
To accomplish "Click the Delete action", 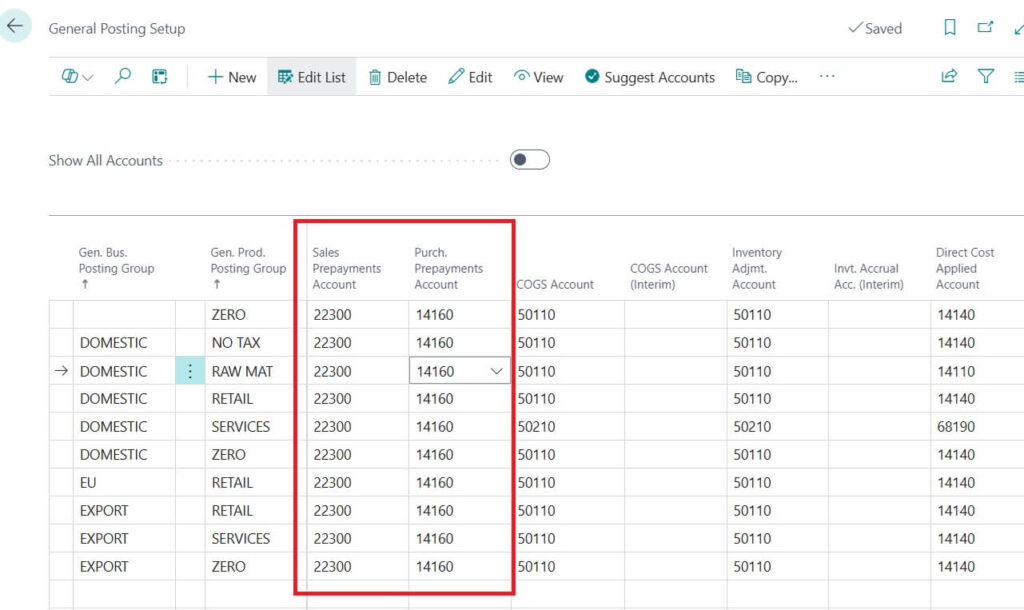I will (397, 77).
